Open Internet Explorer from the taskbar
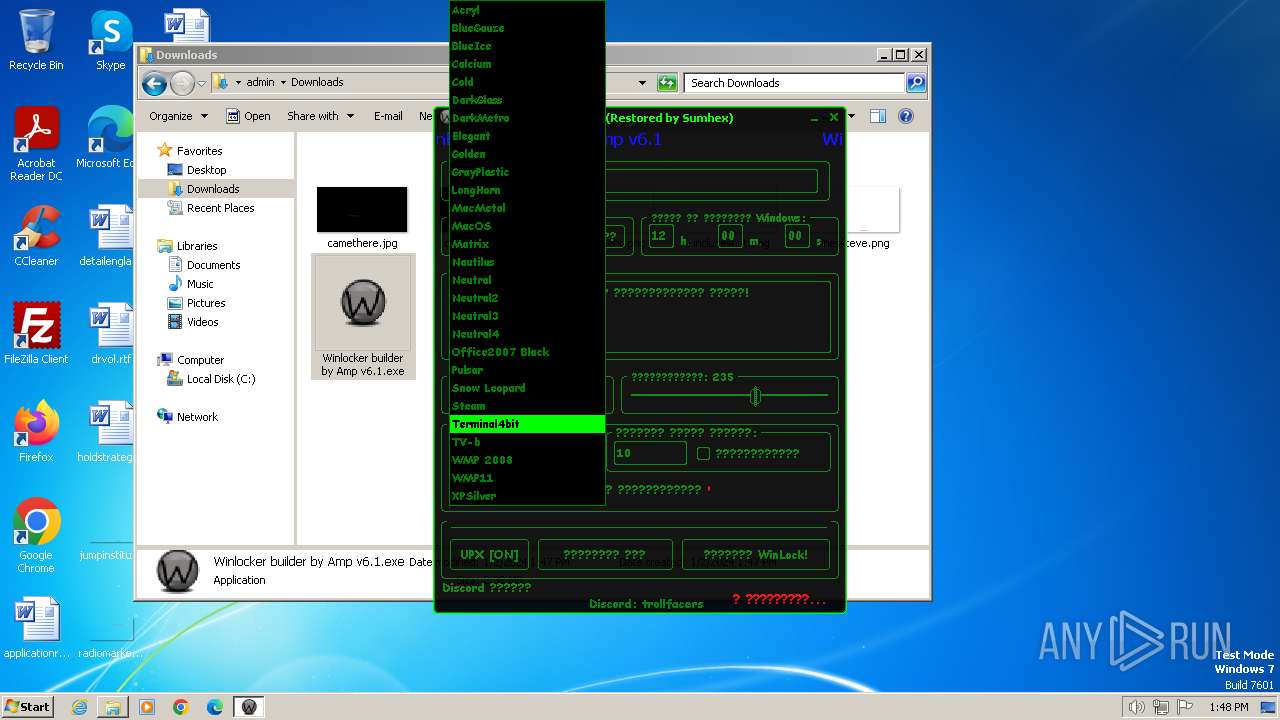 tap(79, 707)
